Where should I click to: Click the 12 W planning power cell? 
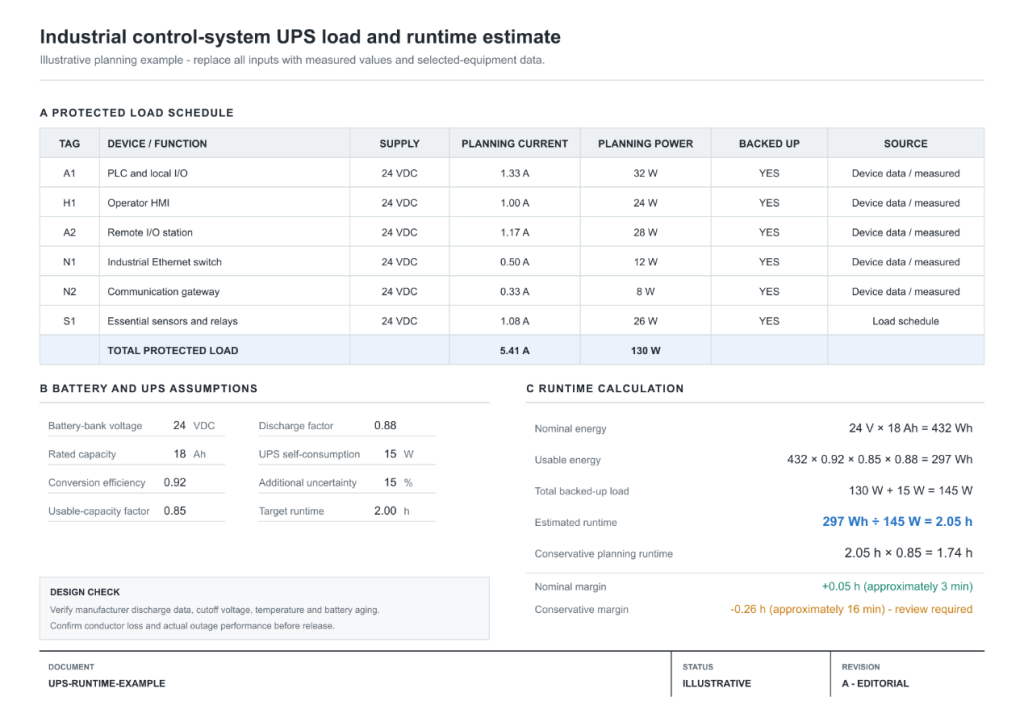tap(645, 262)
